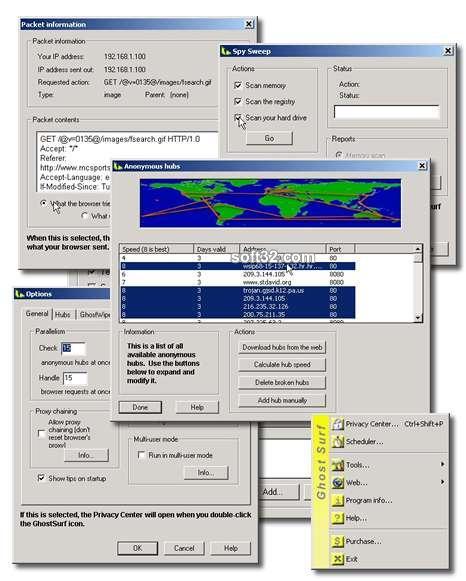The width and height of the screenshot is (466, 581).
Task: Click Info button under Multi-user mode
Action: 206,473
